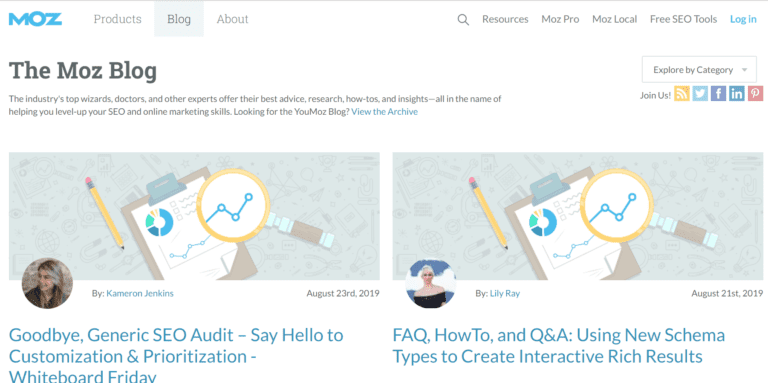The image size is (768, 383).
Task: Open Kameron Jenkins' avatar photo
Action: [x=48, y=283]
